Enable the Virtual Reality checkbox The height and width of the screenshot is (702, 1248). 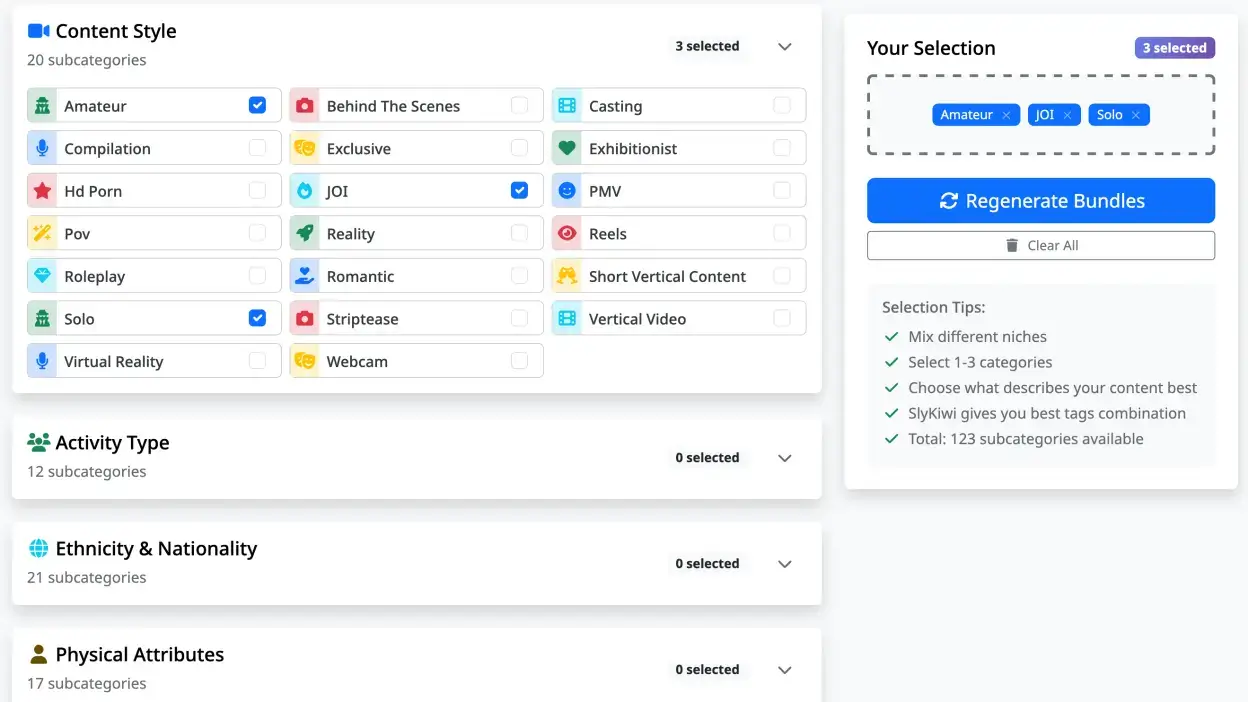click(257, 361)
